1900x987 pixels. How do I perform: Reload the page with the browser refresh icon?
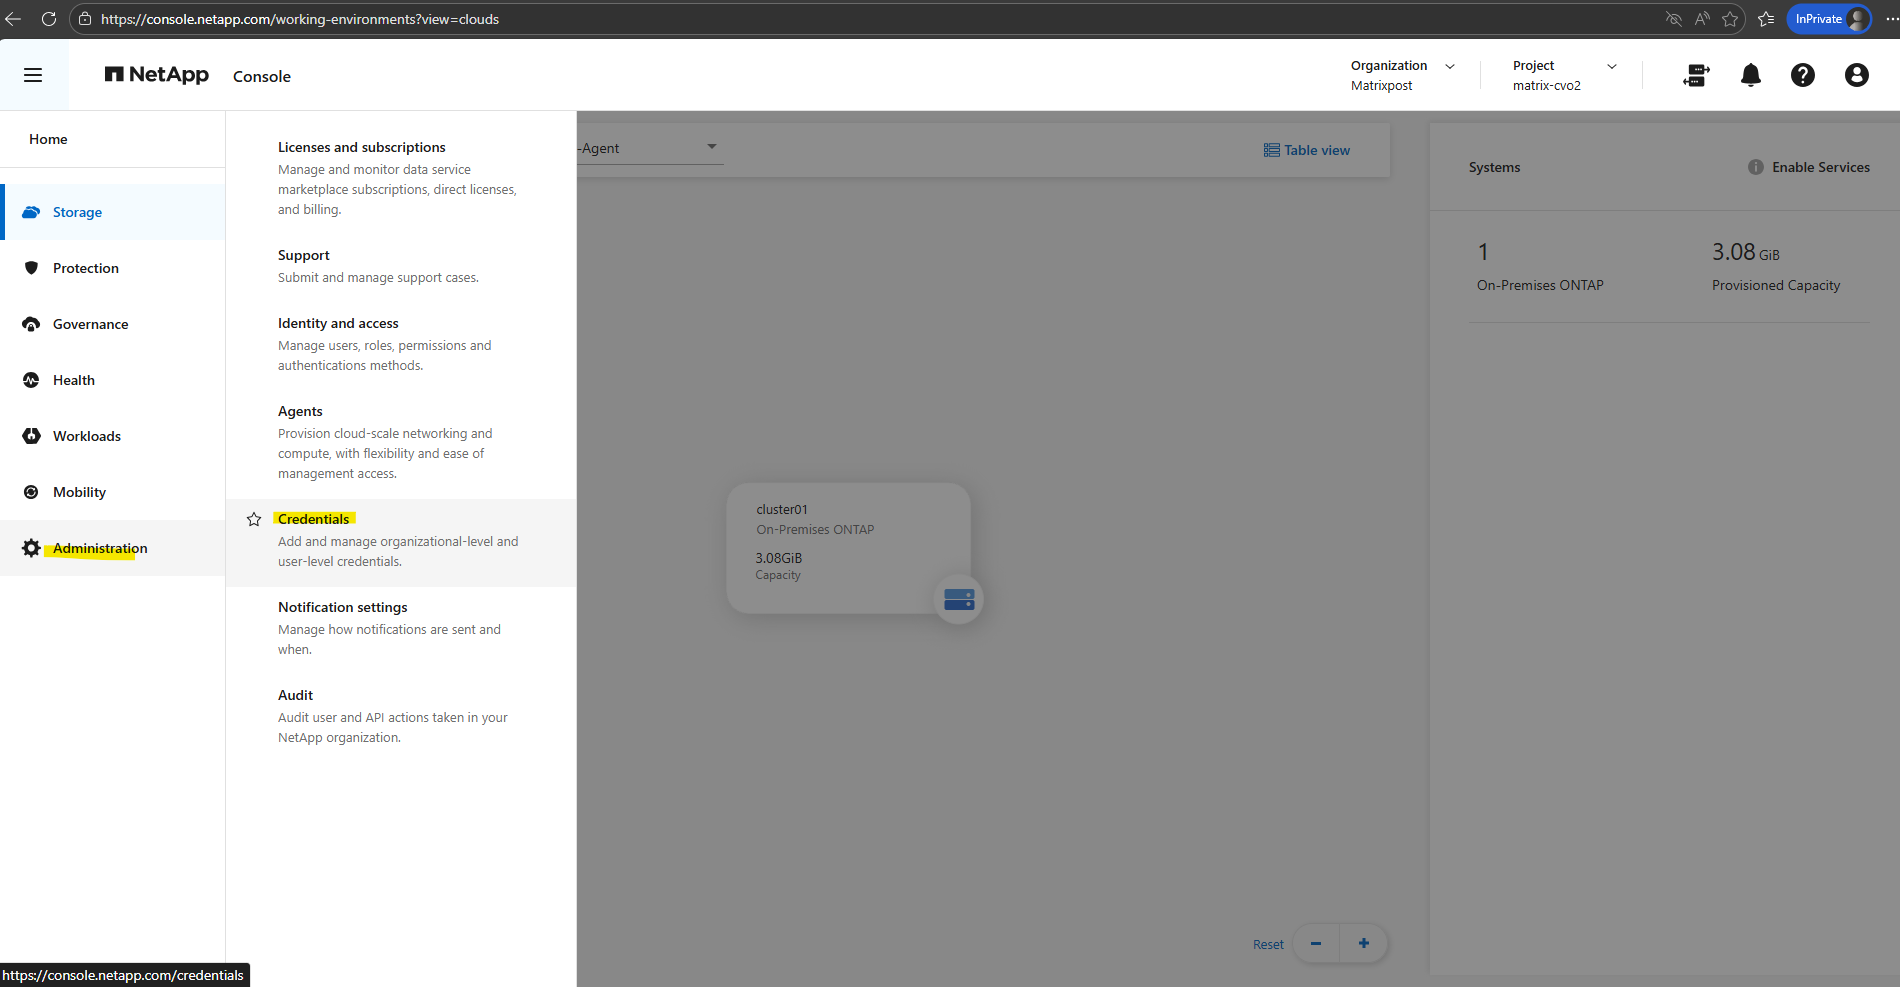pos(48,19)
